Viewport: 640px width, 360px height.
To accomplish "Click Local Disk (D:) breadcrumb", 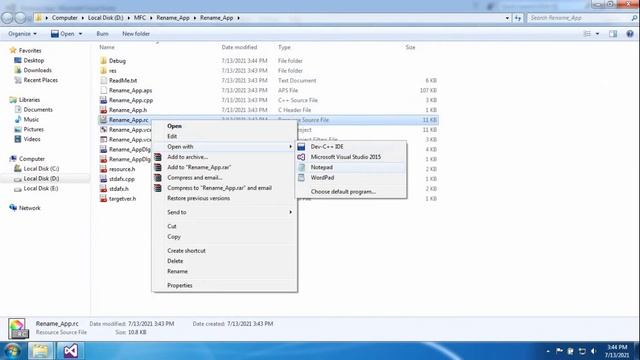I will point(105,18).
